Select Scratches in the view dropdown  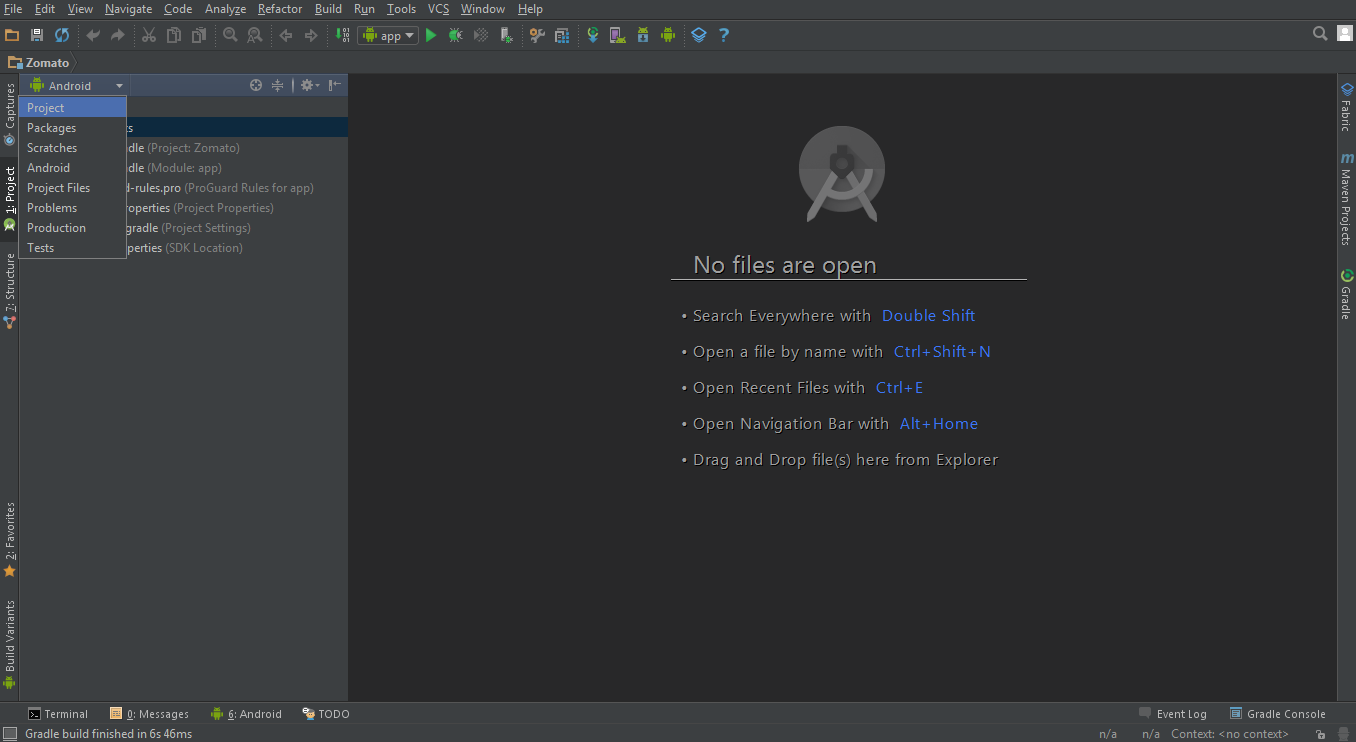point(73,148)
